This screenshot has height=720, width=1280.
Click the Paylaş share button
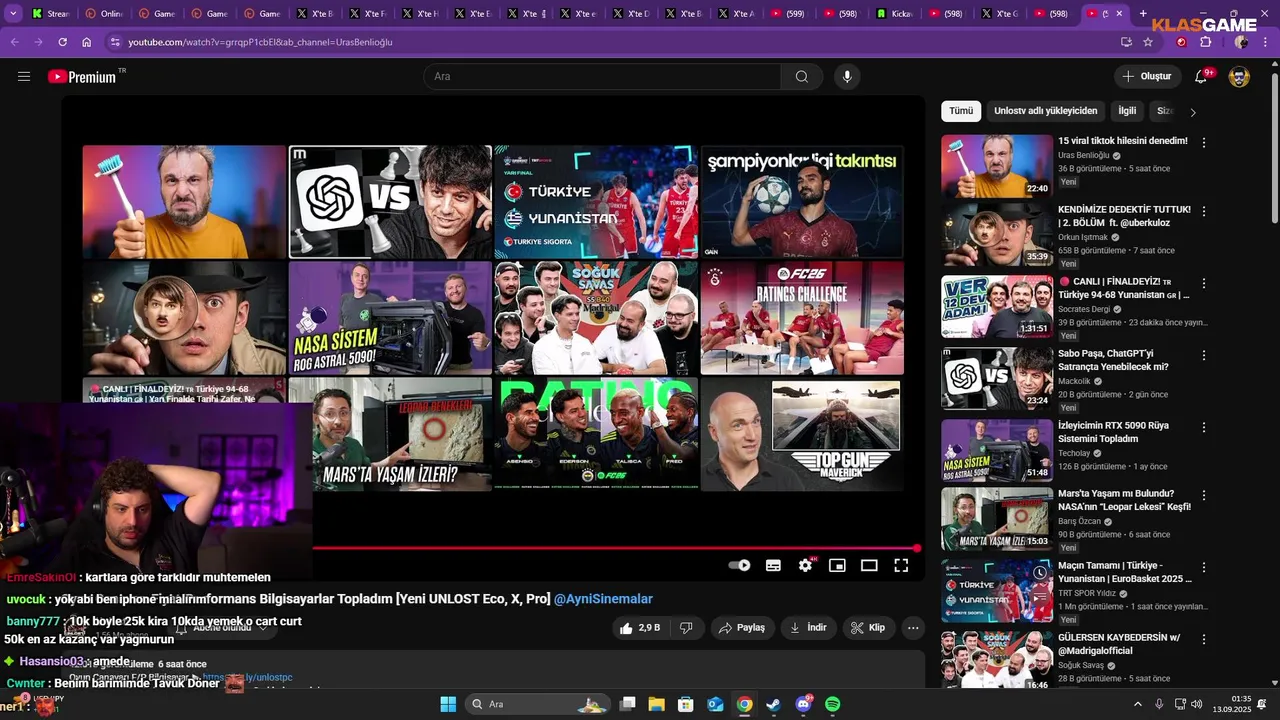pyautogui.click(x=742, y=628)
